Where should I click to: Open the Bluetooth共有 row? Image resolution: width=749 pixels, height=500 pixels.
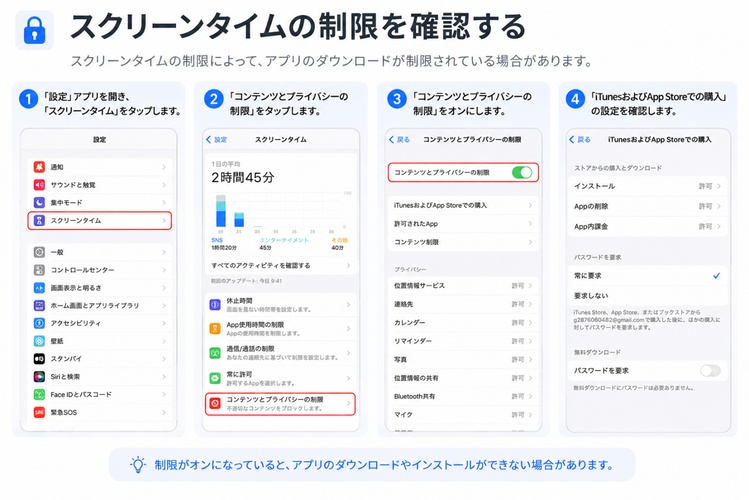pos(462,396)
